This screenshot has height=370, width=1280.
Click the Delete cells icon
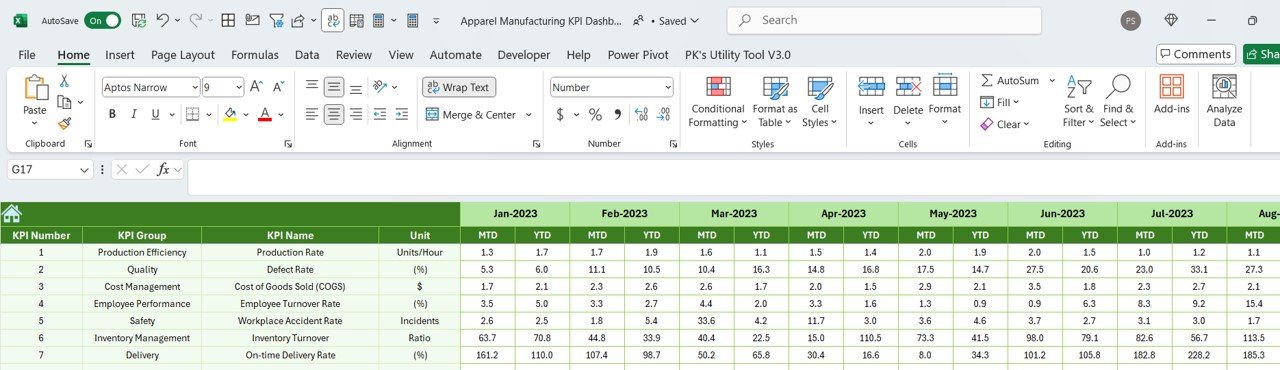pos(908,87)
